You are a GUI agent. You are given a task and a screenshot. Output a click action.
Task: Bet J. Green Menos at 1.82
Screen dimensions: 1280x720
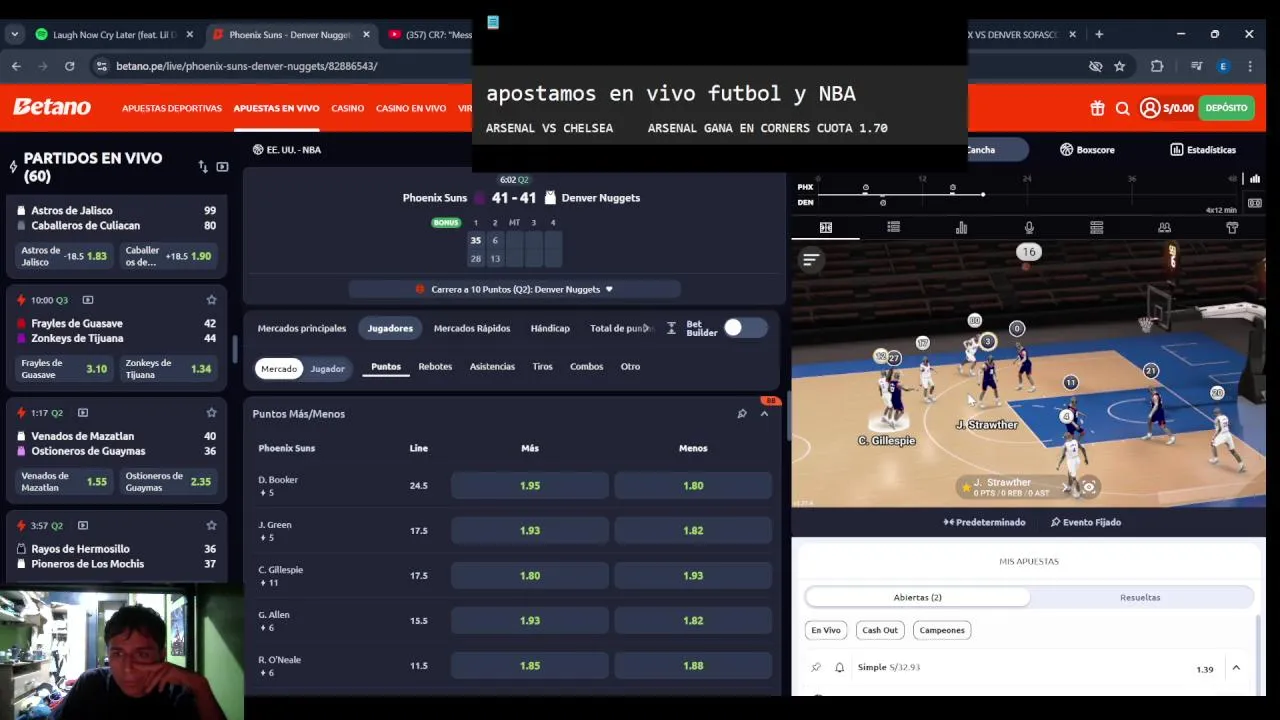[x=693, y=531]
